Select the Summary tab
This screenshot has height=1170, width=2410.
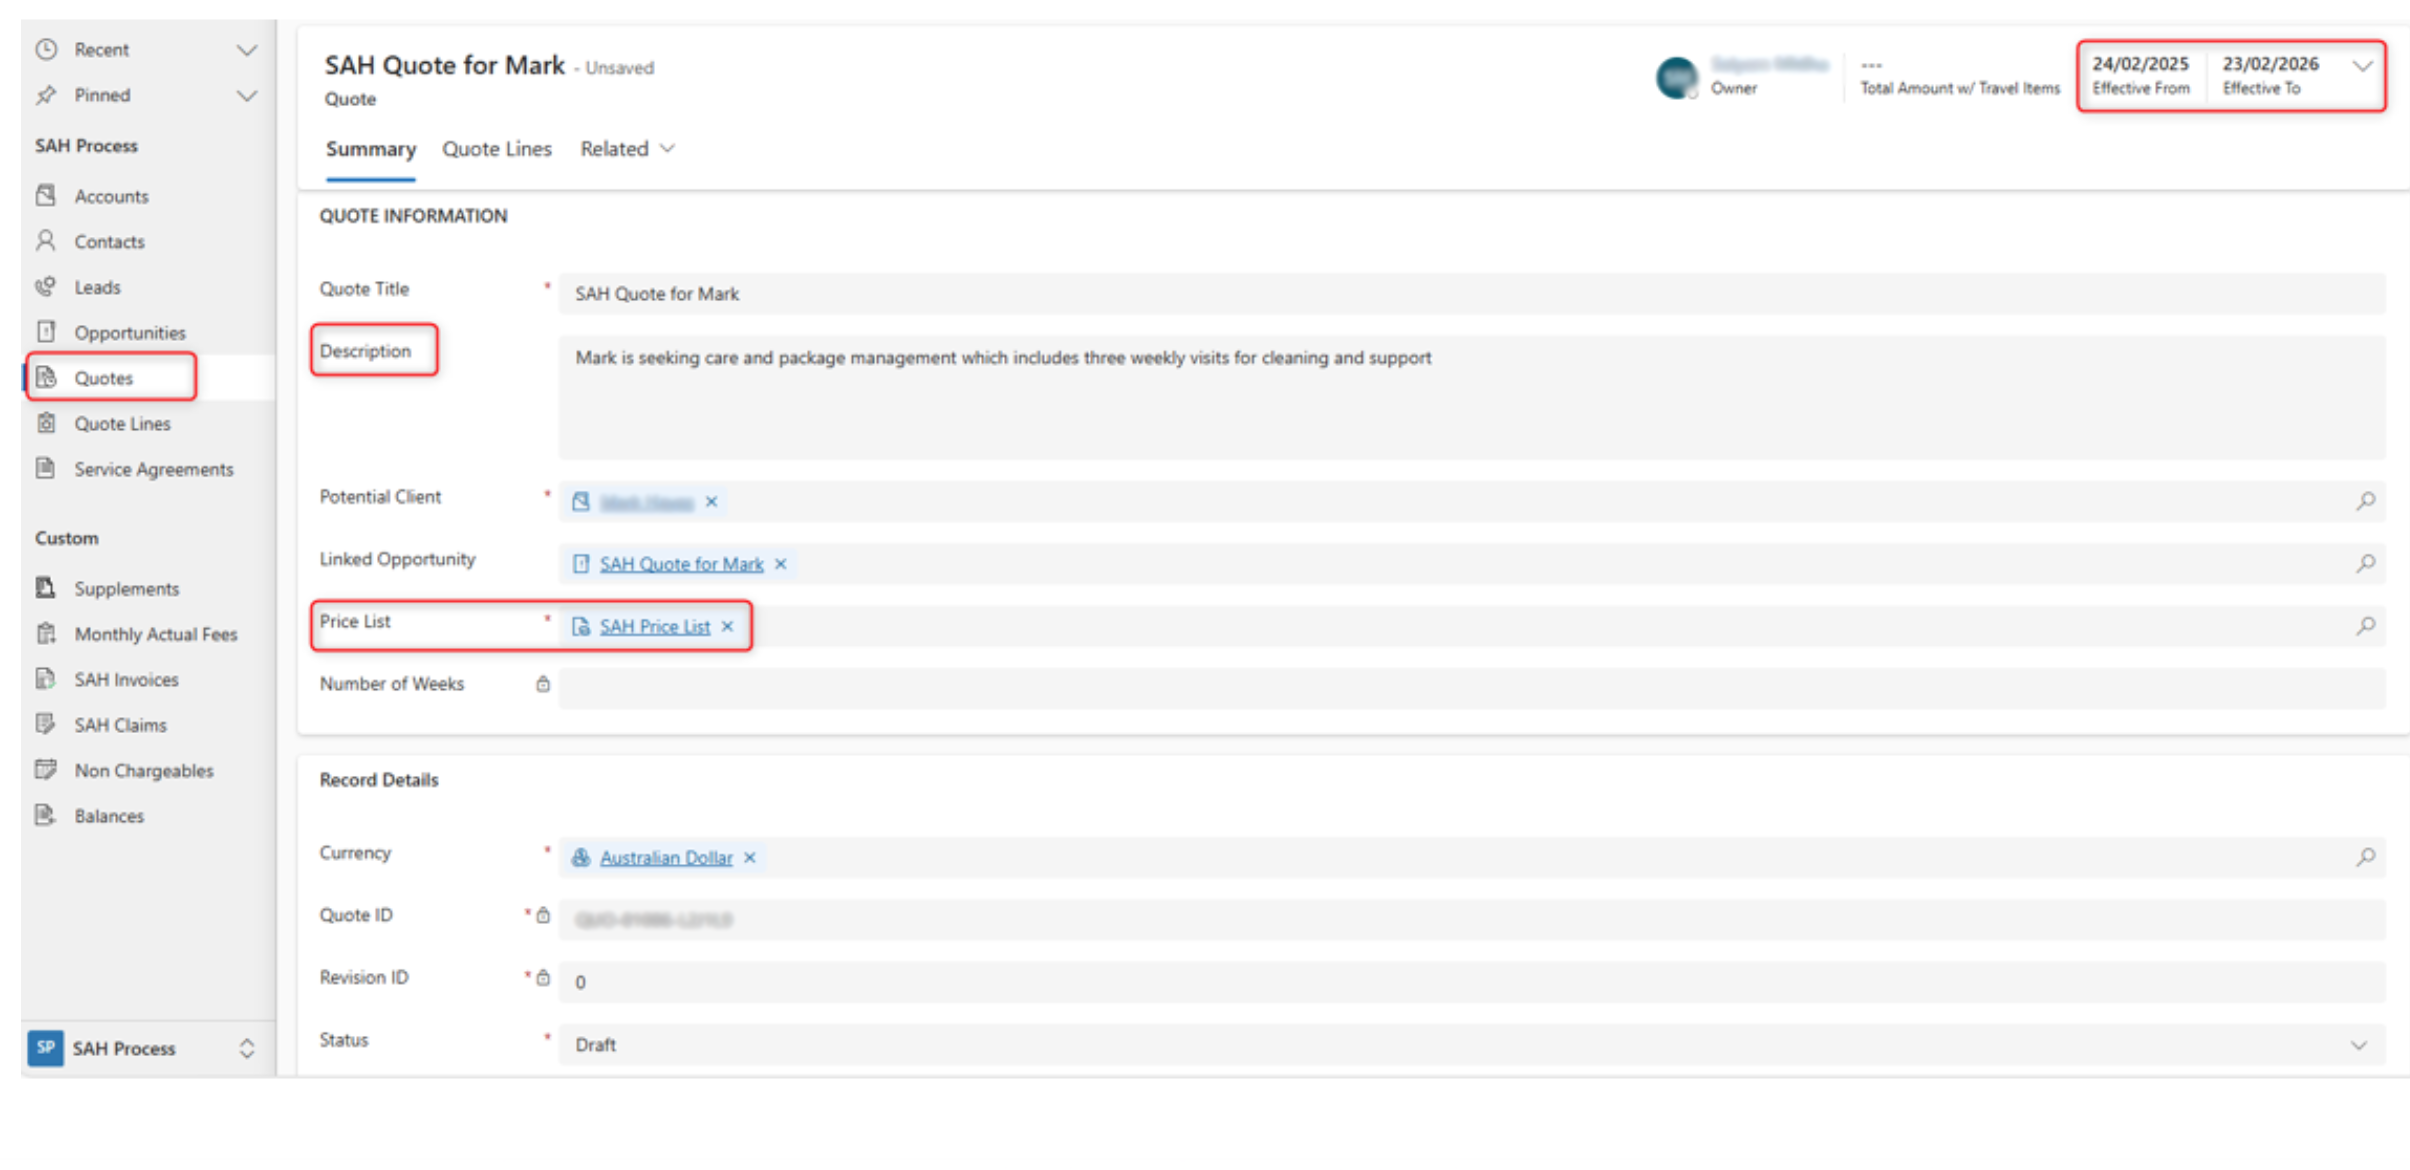[x=370, y=149]
